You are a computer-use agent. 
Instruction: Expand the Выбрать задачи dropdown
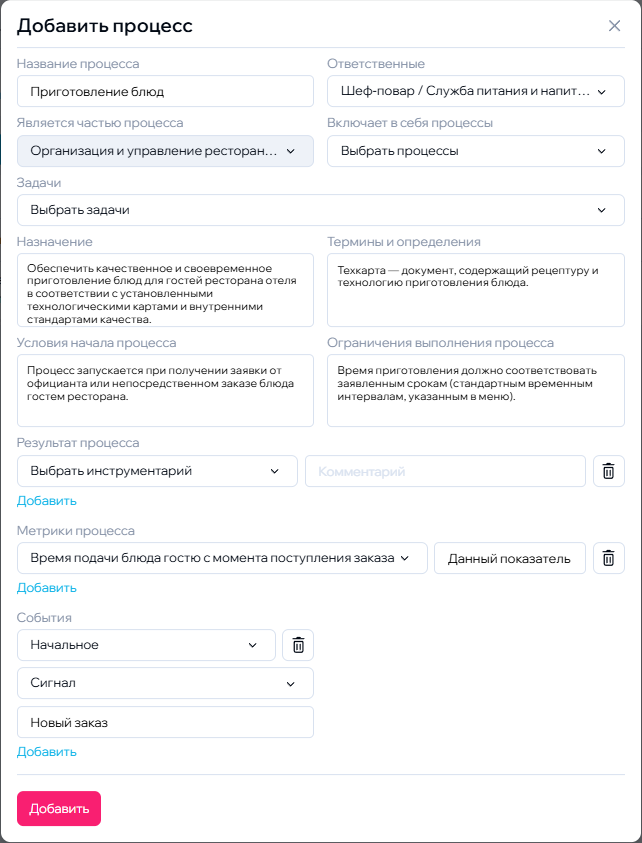(320, 210)
